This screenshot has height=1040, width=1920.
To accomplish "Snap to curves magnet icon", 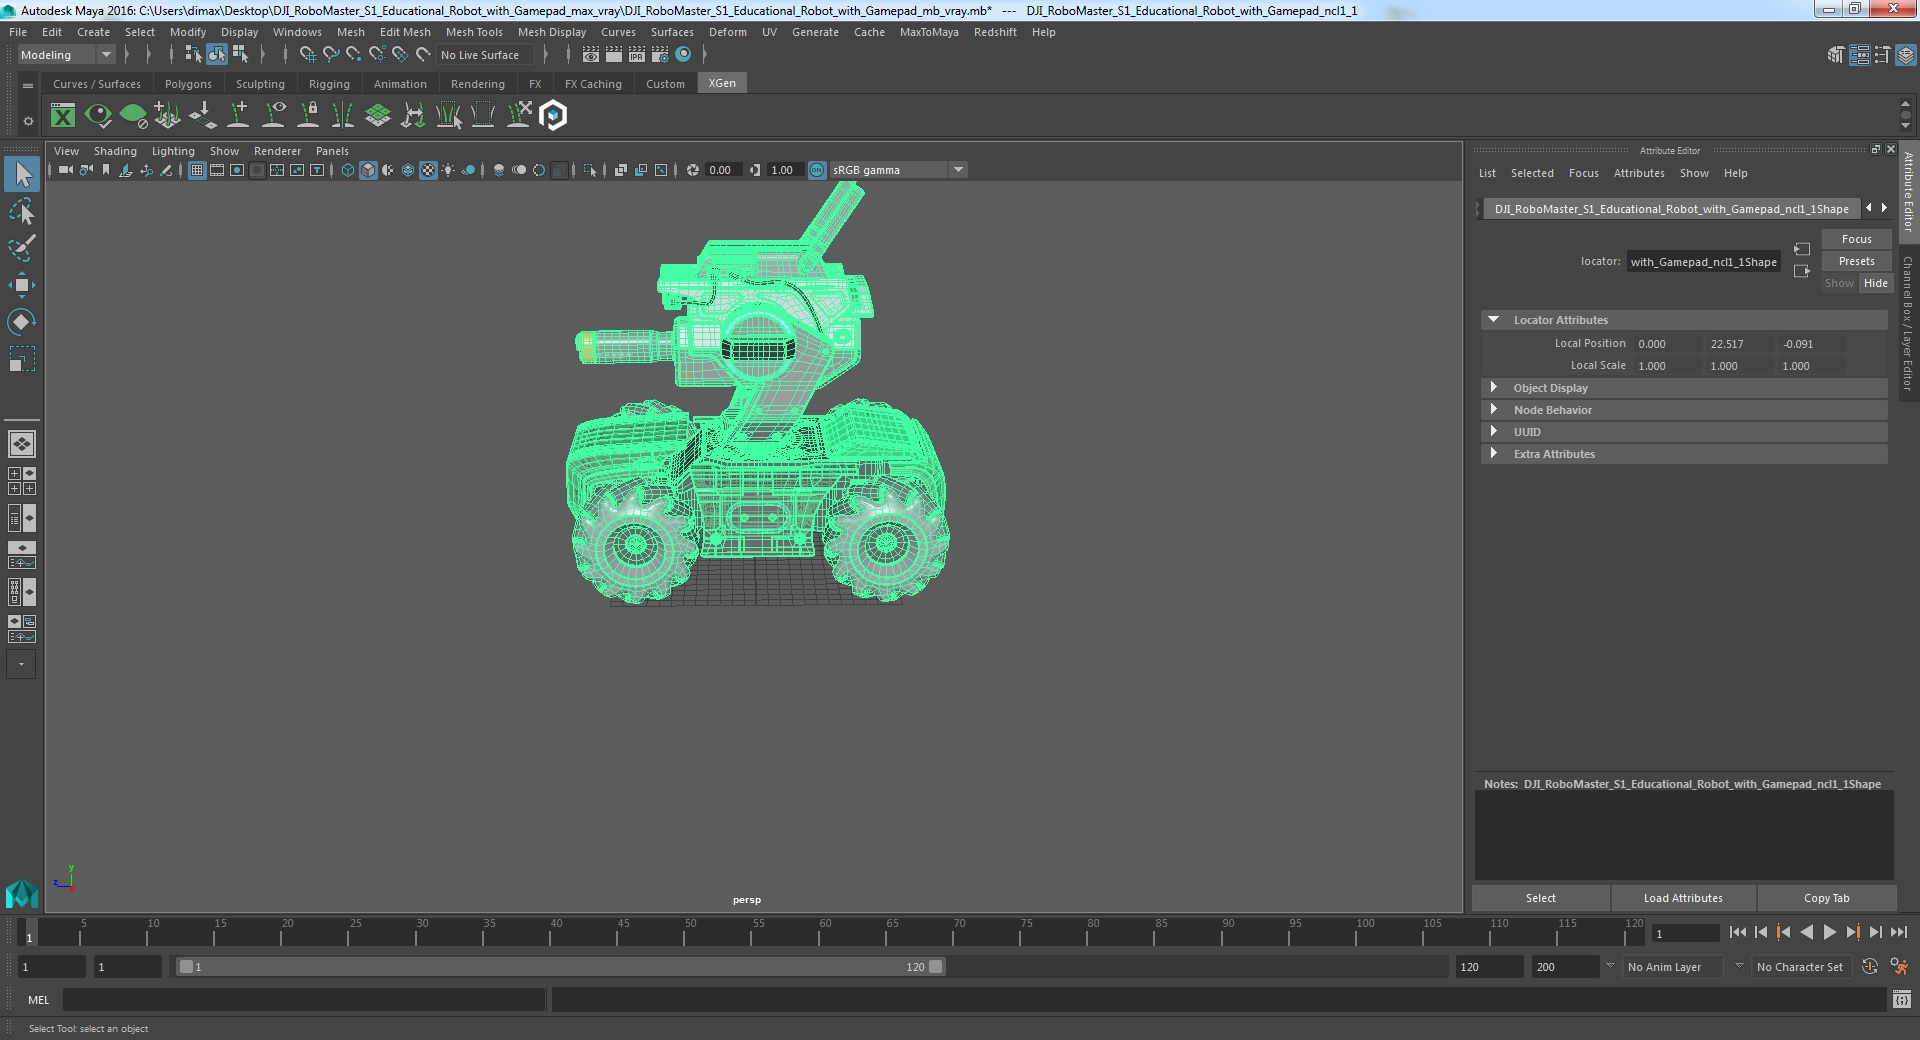I will coord(331,55).
